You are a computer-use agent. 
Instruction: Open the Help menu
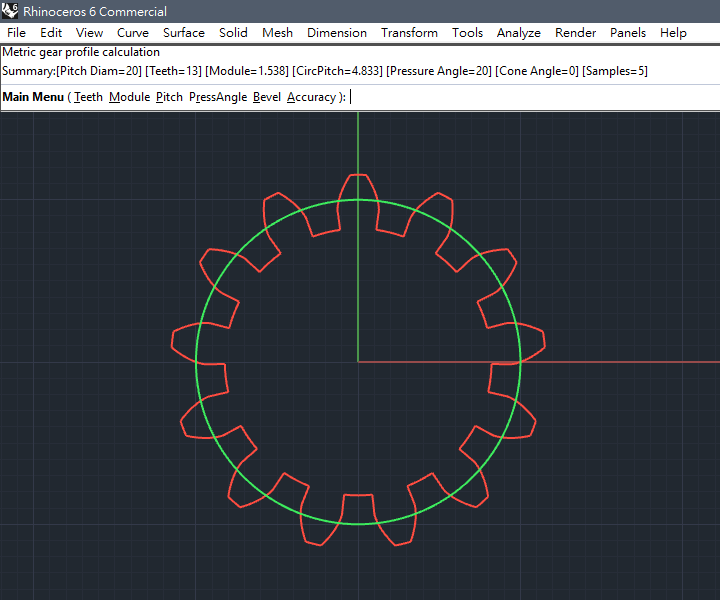[x=673, y=33]
